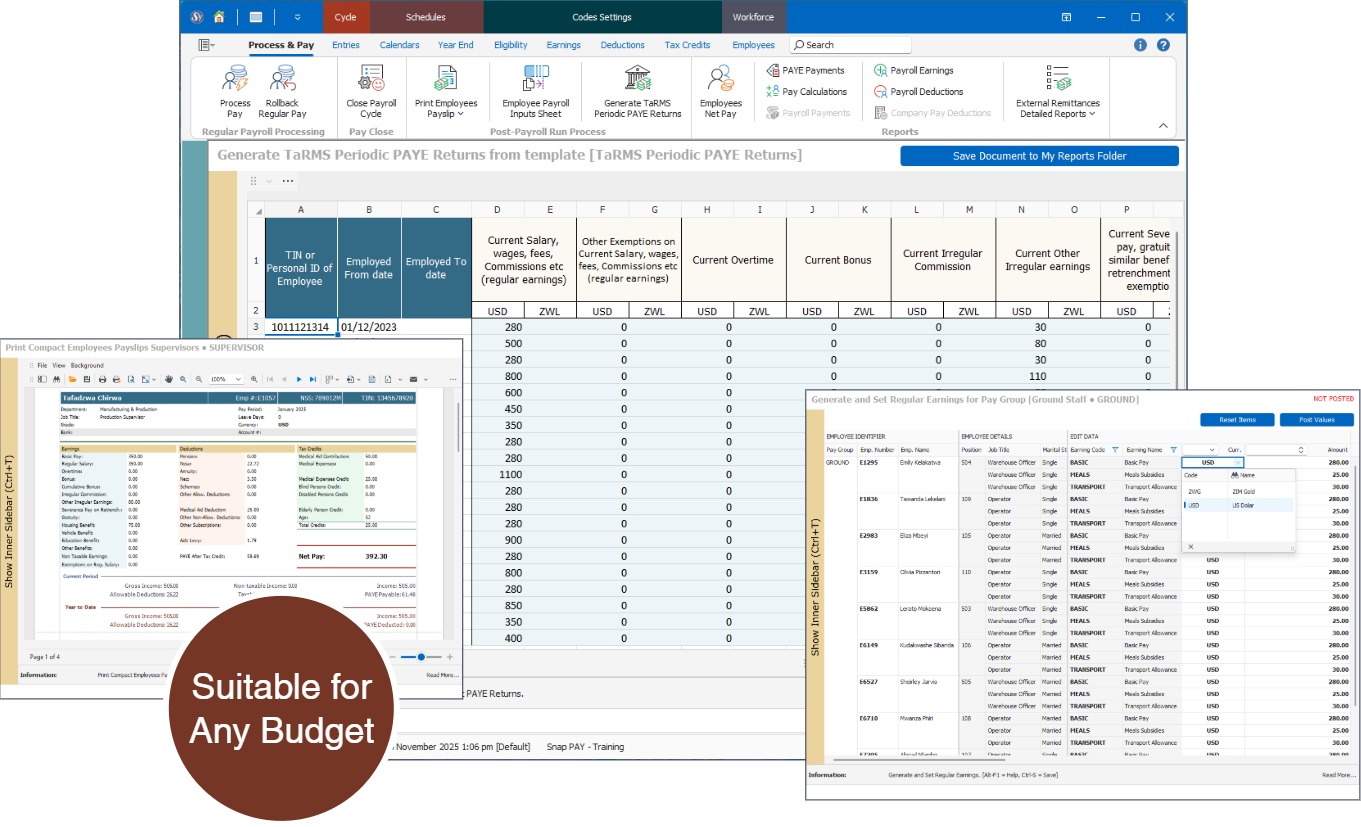Viewport: 1361px width, 827px height.
Task: Open Employee Payroll Inputs Sheet
Action: [535, 90]
